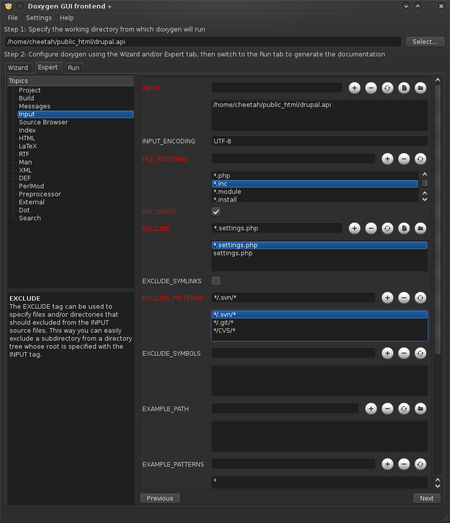Click the Select... working directory button
The image size is (450, 523).
[x=425, y=42]
